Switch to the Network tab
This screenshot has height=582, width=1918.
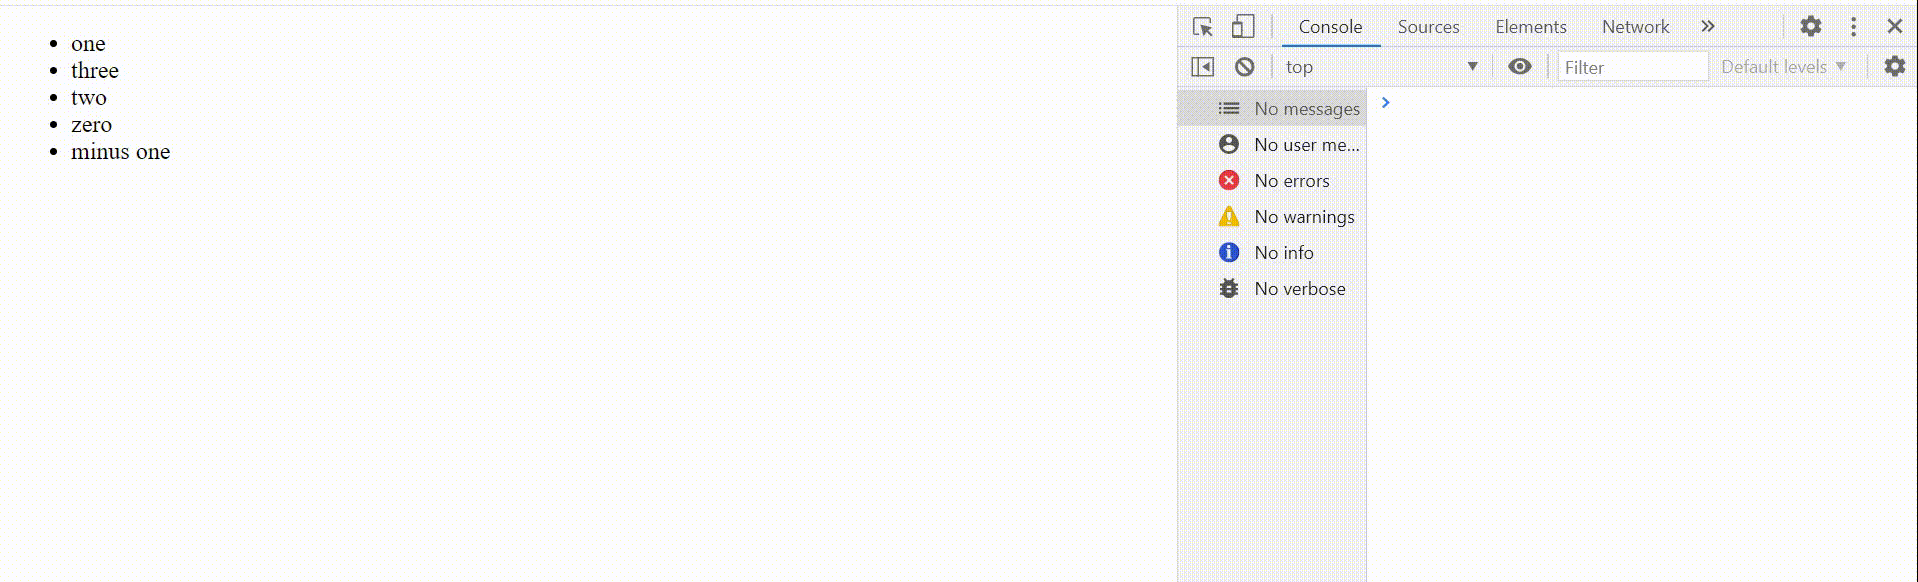tap(1635, 27)
